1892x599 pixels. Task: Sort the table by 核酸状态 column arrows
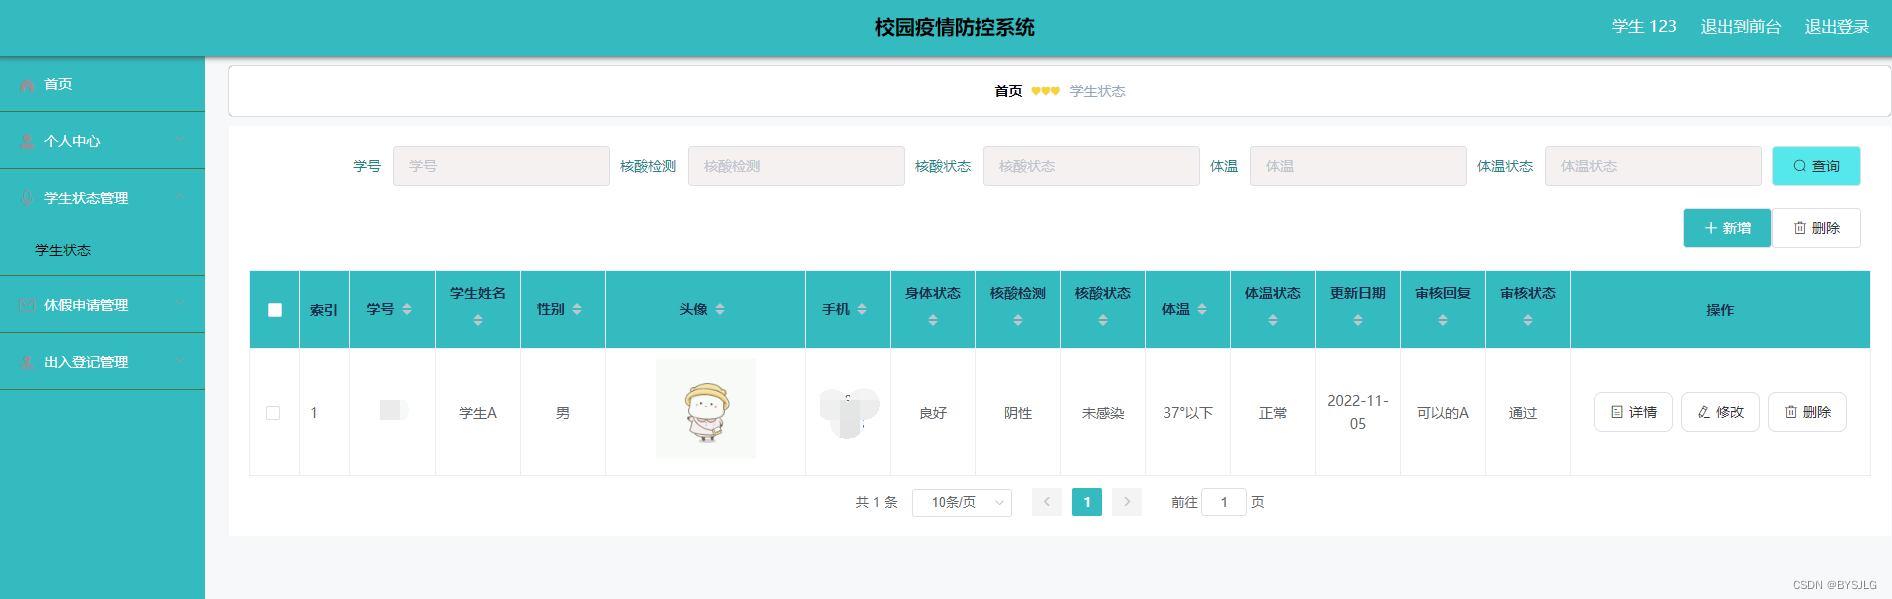[x=1103, y=320]
